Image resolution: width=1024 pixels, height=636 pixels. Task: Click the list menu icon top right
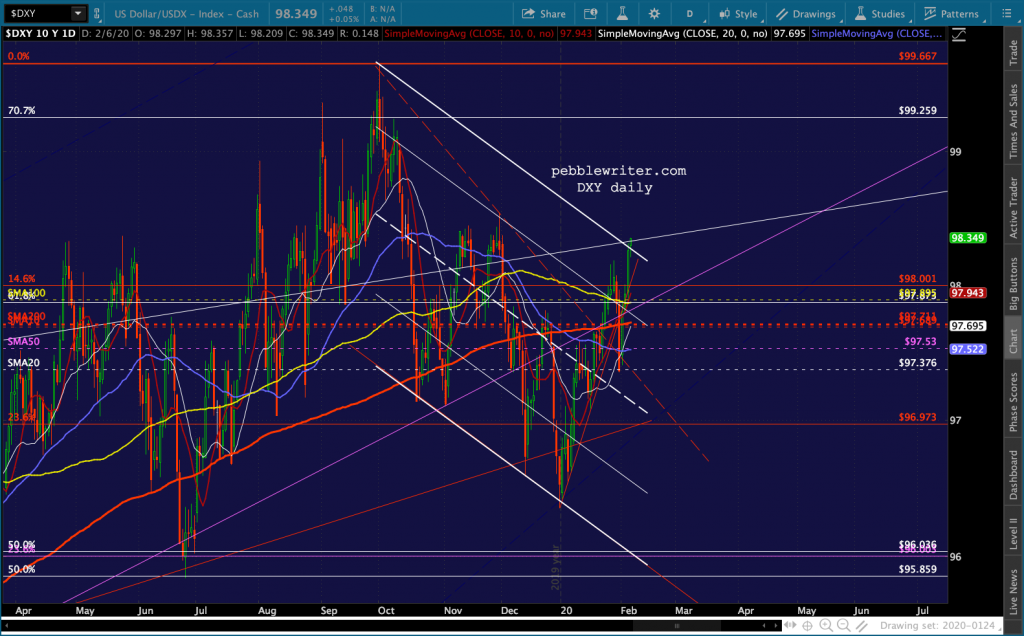1006,14
